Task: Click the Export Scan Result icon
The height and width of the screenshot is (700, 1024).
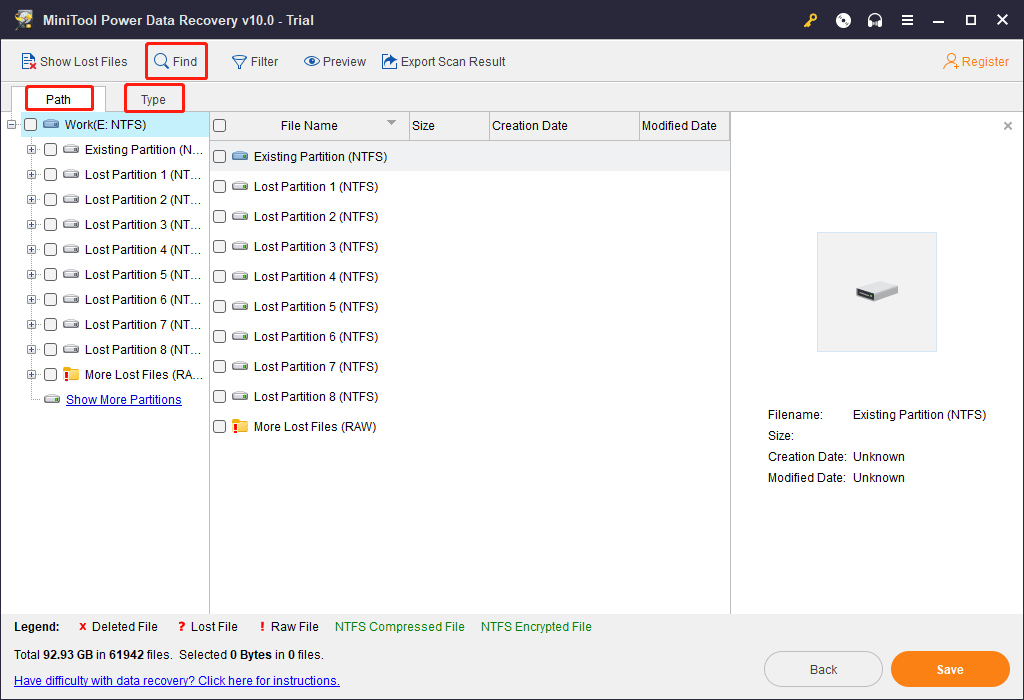Action: coord(389,61)
